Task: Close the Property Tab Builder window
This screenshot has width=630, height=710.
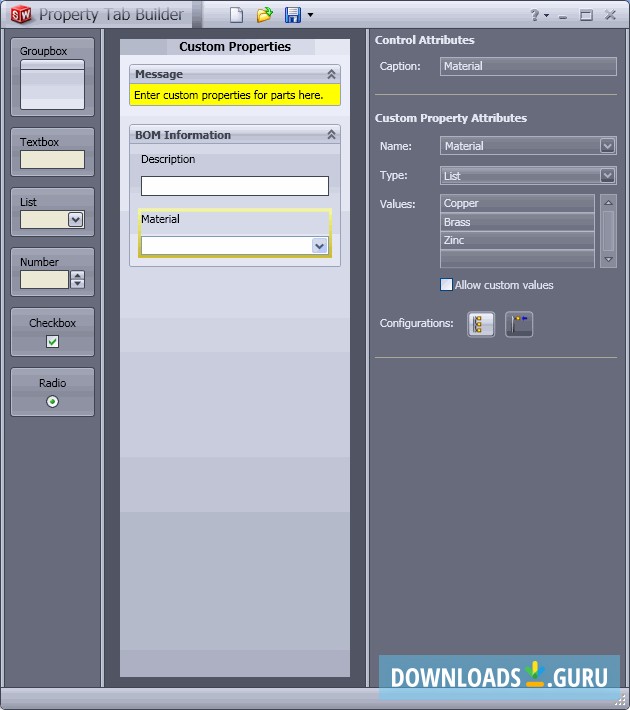Action: [x=610, y=15]
